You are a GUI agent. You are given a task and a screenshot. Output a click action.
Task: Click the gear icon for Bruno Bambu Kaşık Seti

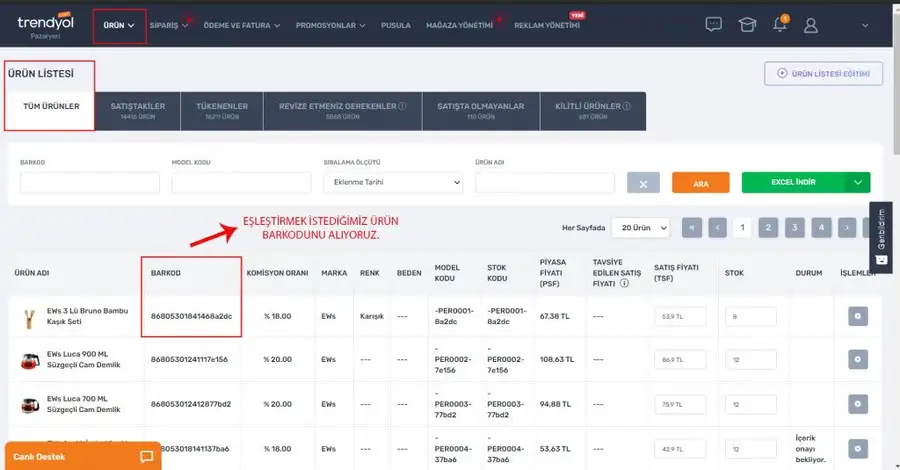coord(858,316)
